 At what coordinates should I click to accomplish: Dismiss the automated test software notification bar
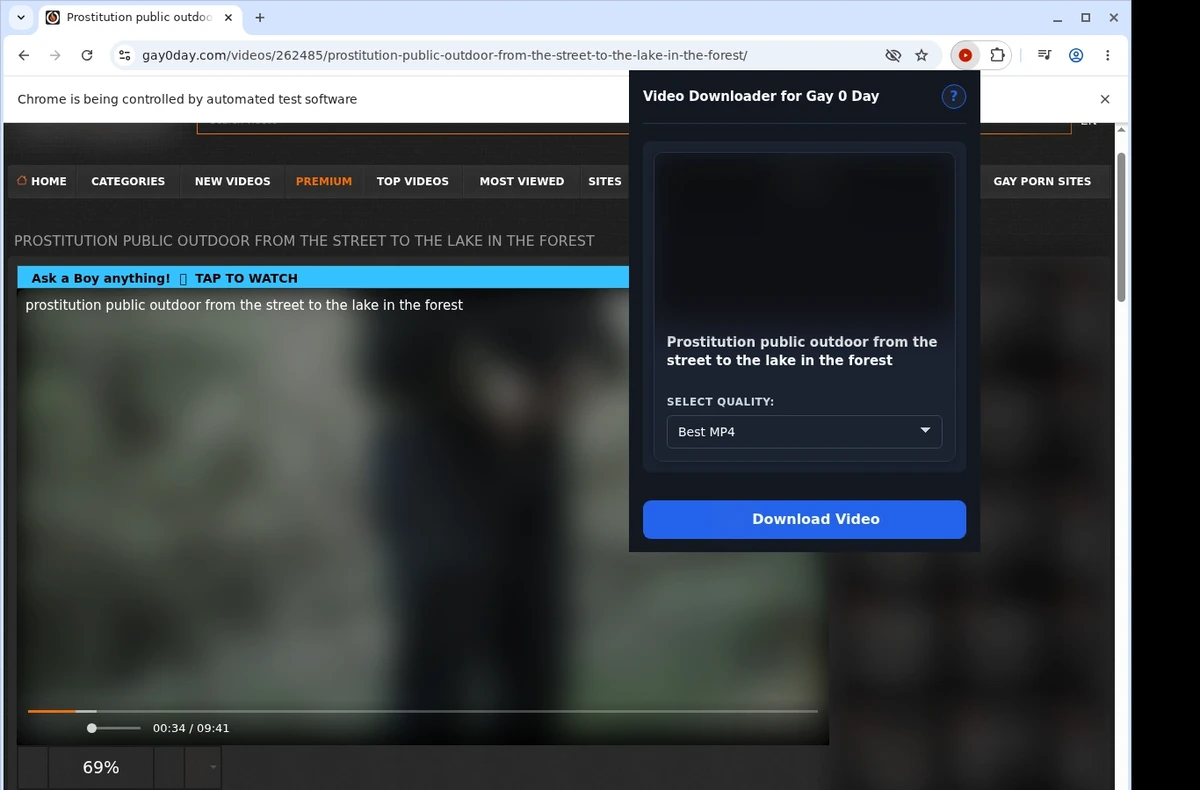[x=1105, y=99]
